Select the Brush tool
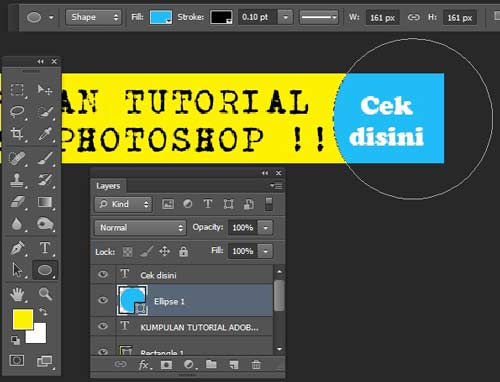 pos(45,158)
